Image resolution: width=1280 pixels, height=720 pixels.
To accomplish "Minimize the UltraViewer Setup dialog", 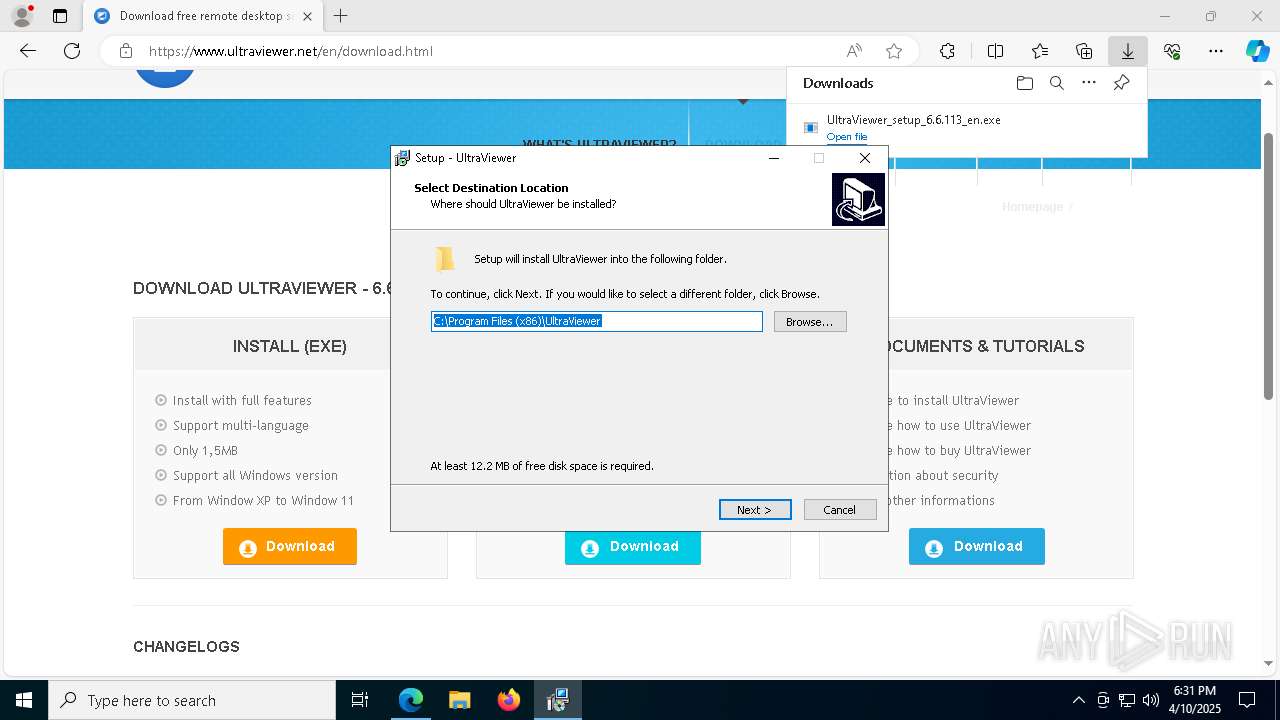I will point(774,158).
